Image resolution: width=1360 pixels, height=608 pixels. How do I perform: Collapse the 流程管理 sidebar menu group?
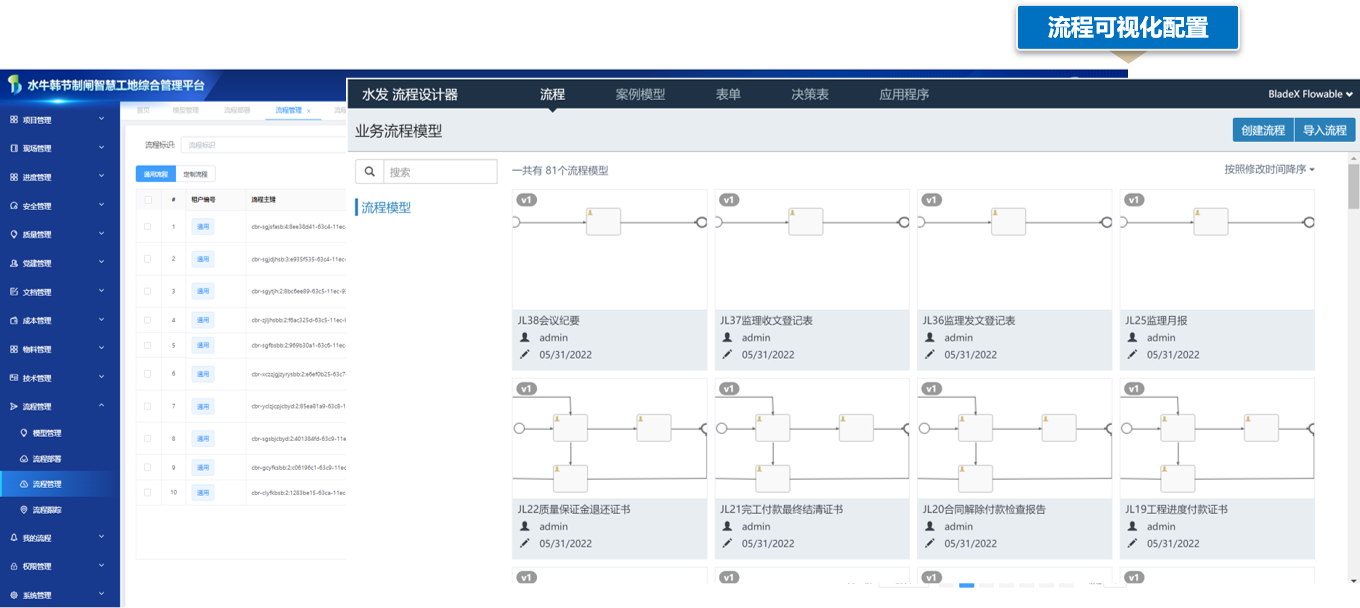pyautogui.click(x=101, y=406)
